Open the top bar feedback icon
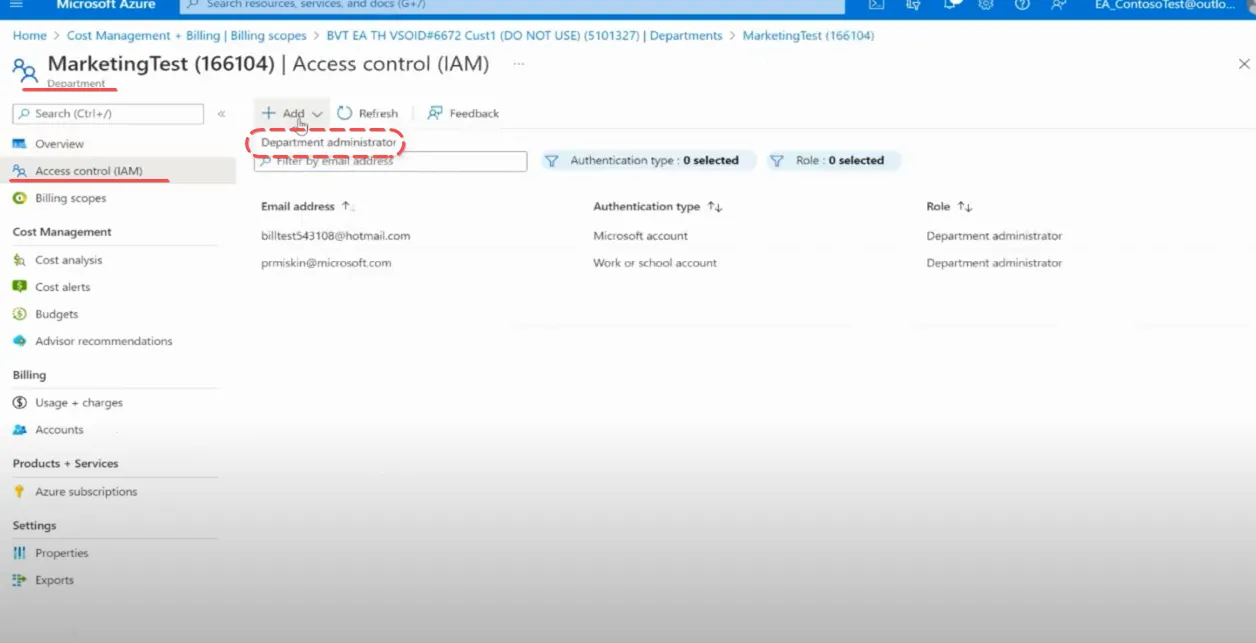 pyautogui.click(x=1058, y=4)
